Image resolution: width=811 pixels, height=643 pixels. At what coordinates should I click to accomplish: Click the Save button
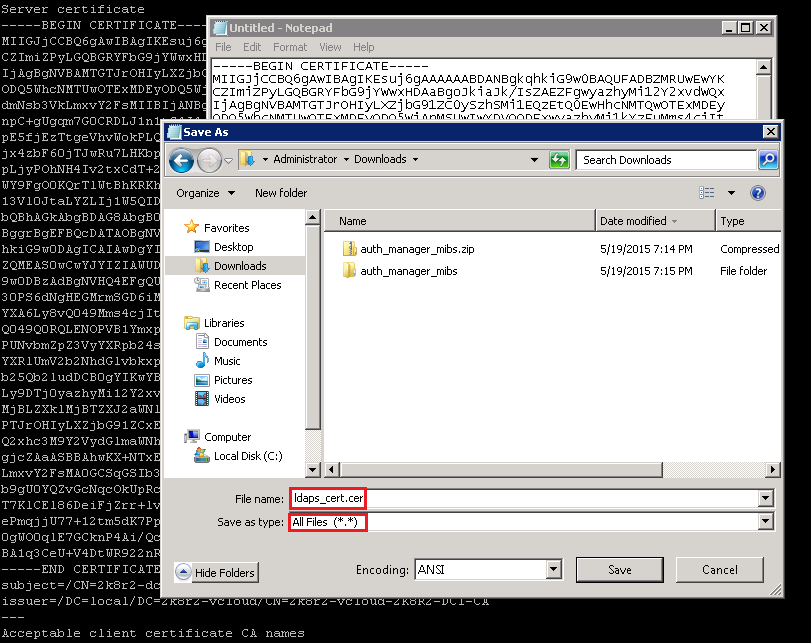(x=619, y=570)
